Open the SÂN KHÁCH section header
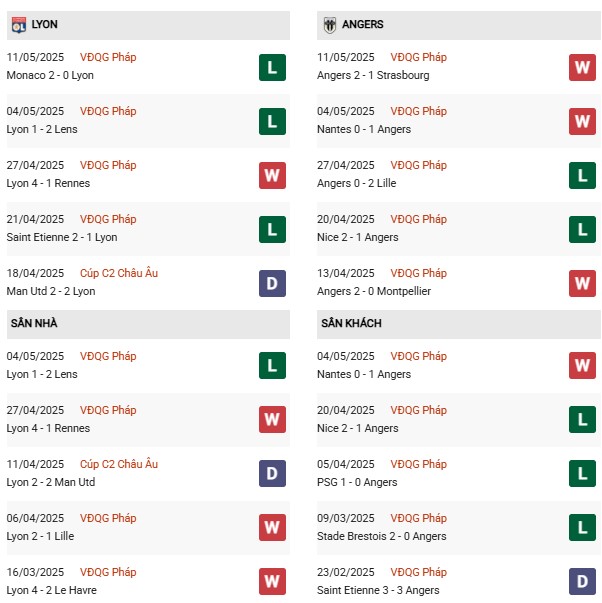Viewport: 602px width, 603px height. 458,324
